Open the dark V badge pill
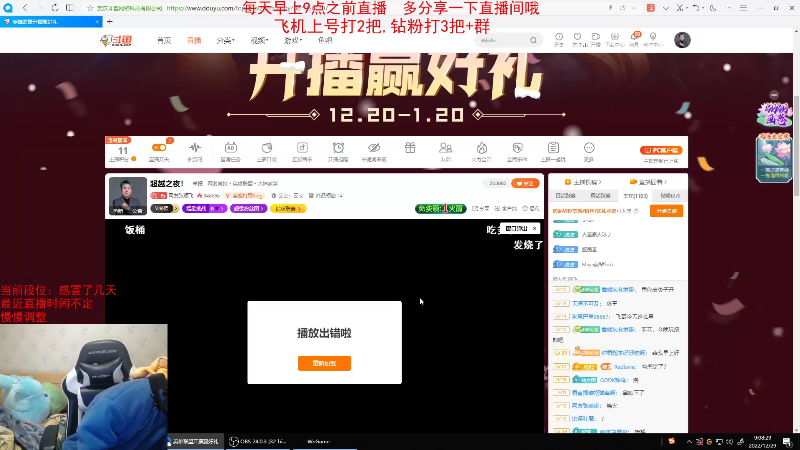Image resolution: width=800 pixels, height=450 pixels. click(x=164, y=209)
